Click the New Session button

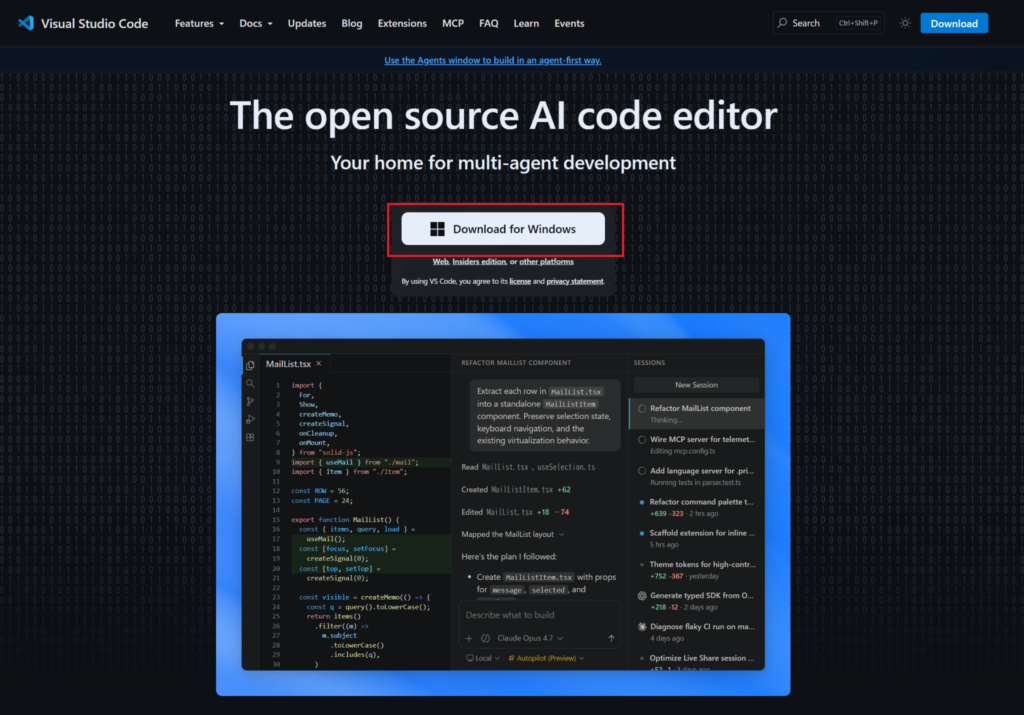pyautogui.click(x=696, y=385)
